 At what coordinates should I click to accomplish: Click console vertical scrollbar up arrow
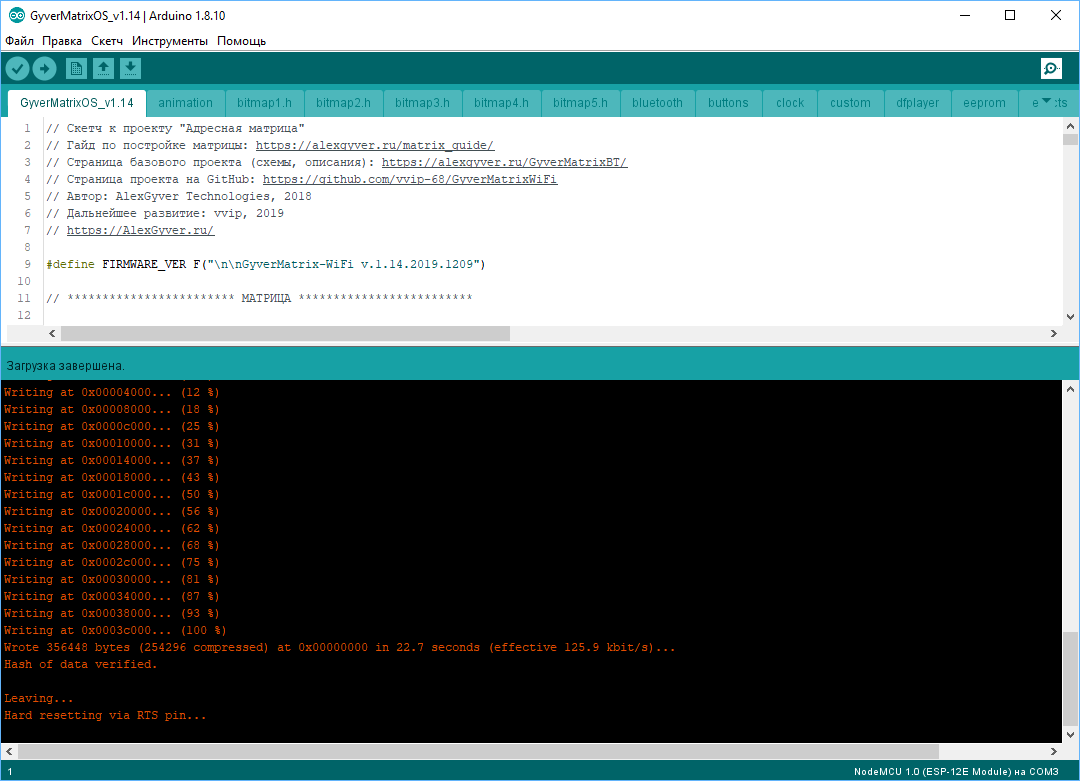point(1070,389)
